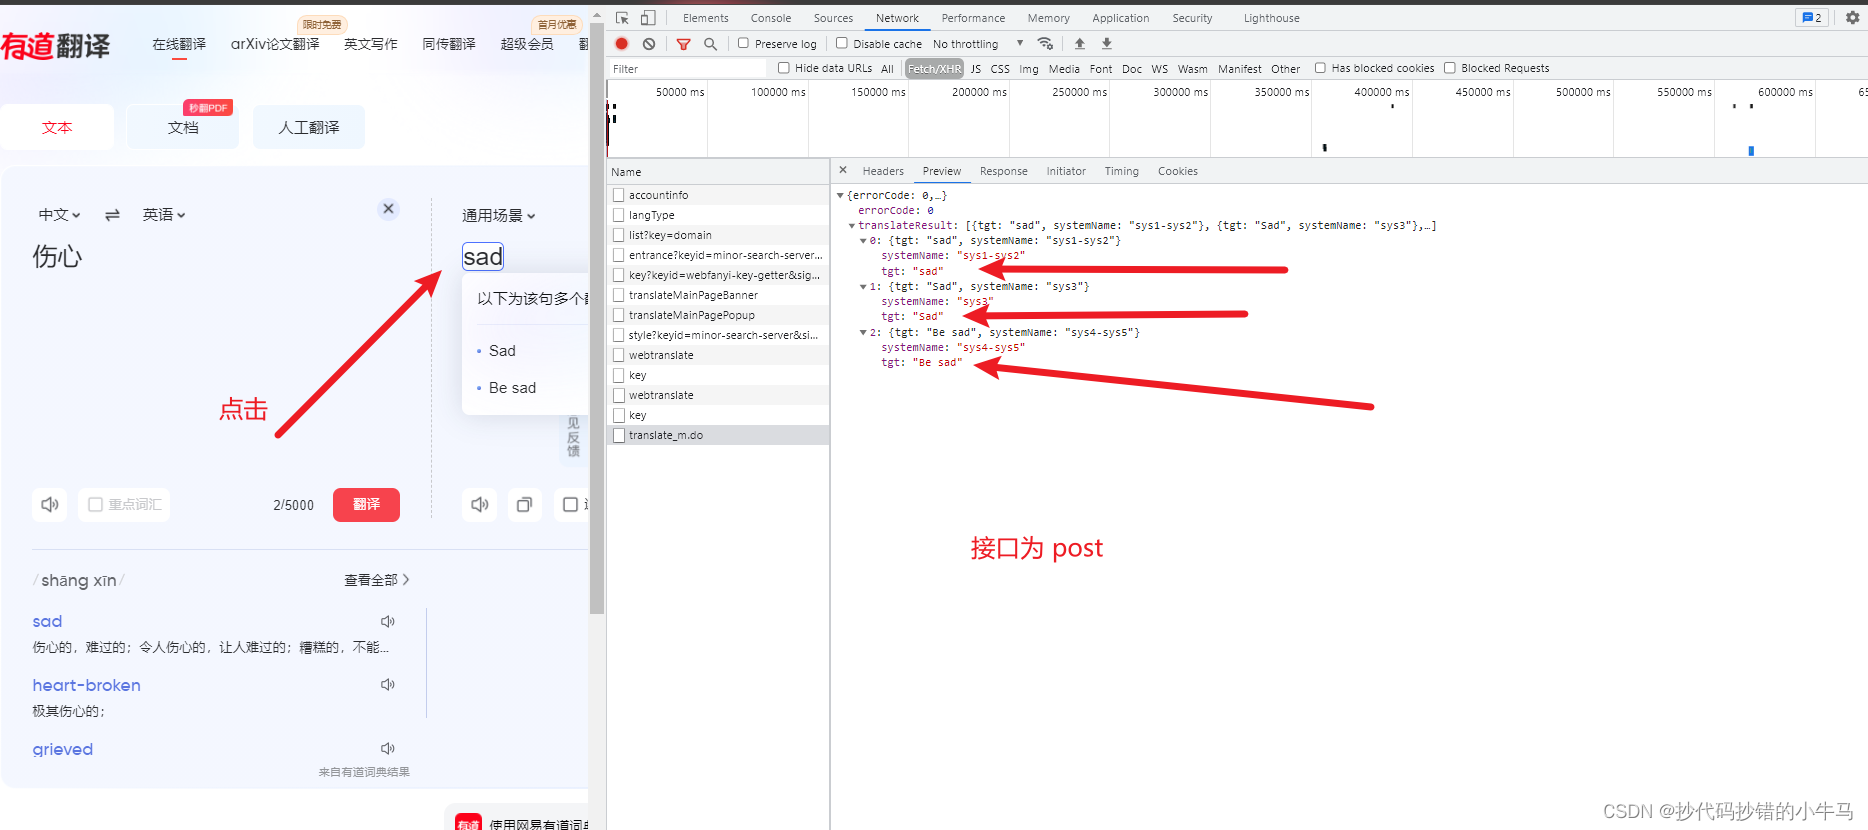Clear the network log
Screen dimensions: 1868x830
(649, 44)
